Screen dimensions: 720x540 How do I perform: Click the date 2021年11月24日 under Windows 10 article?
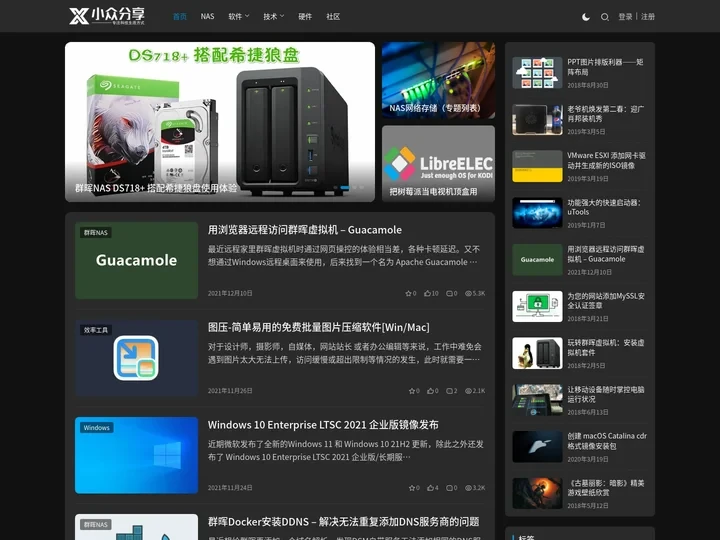pos(230,488)
